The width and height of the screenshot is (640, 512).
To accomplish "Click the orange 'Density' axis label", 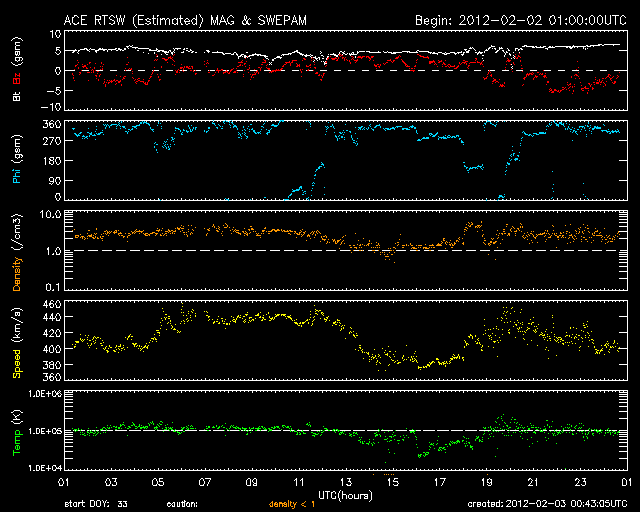I will click(x=17, y=274).
